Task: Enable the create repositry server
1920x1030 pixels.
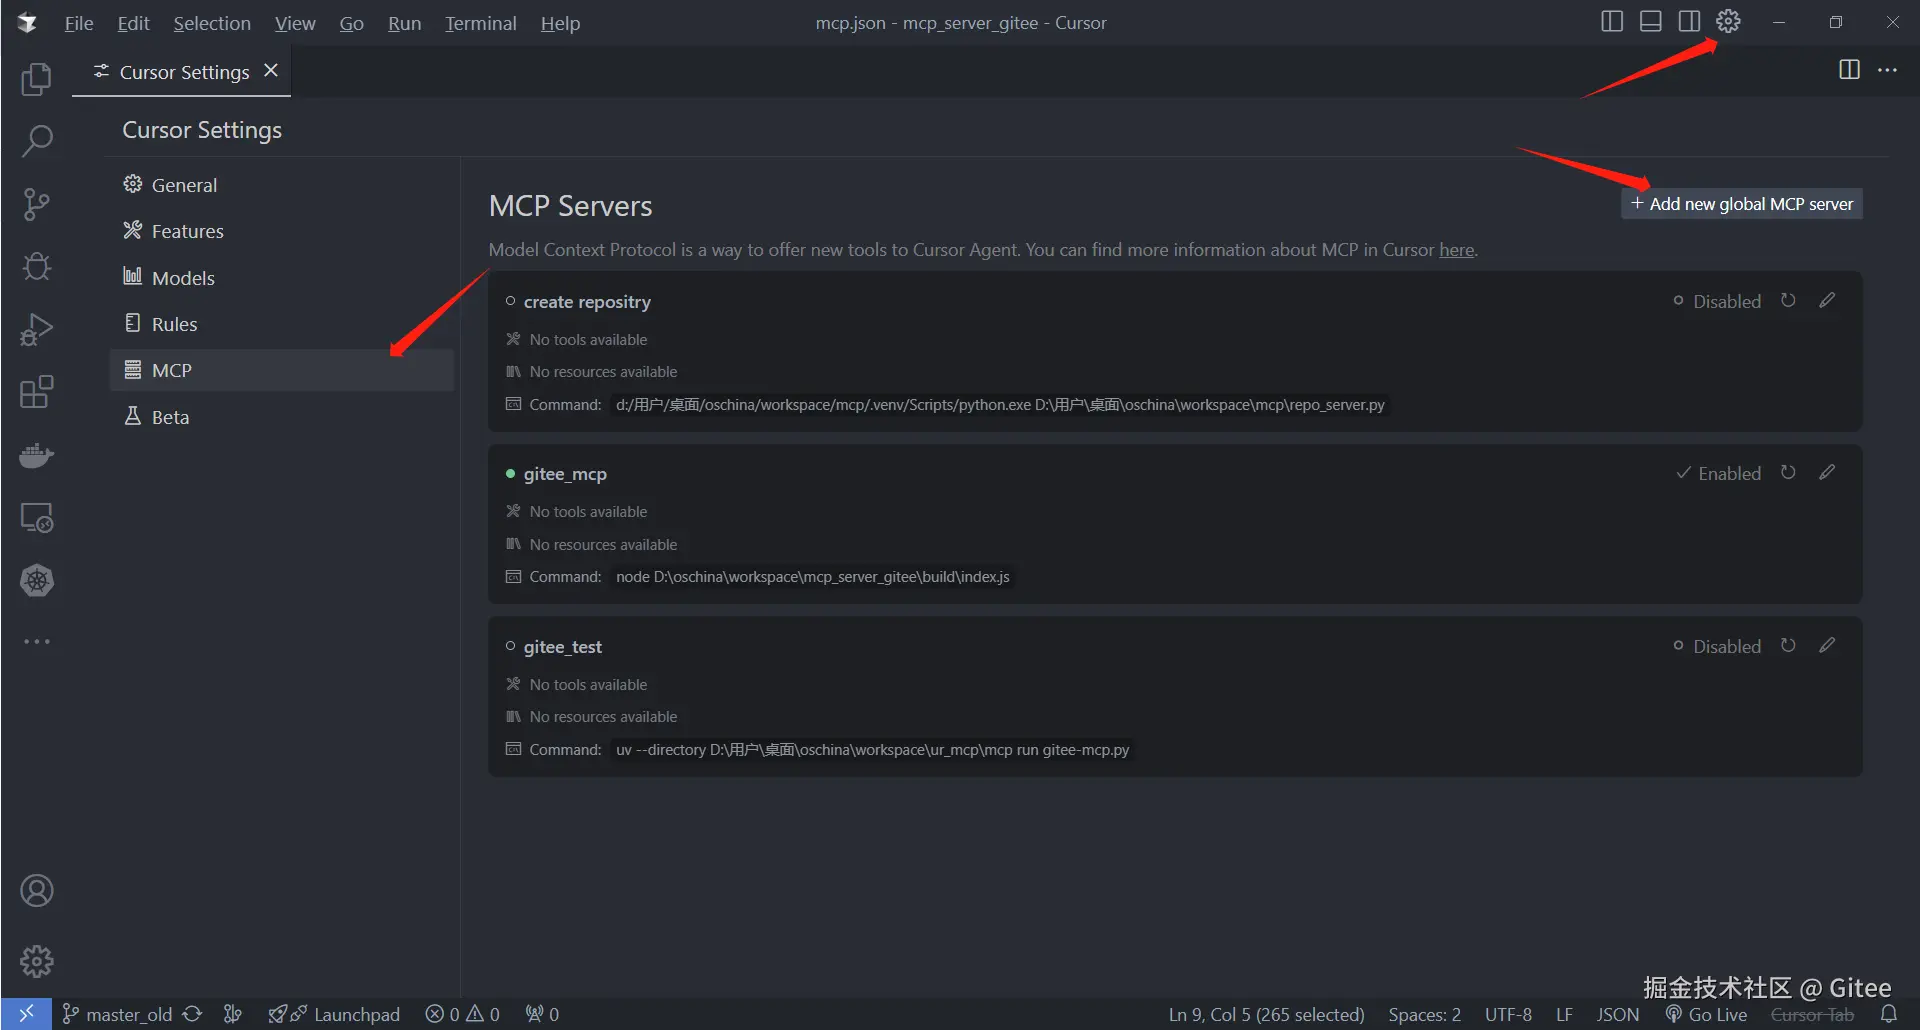Action: click(x=1717, y=301)
